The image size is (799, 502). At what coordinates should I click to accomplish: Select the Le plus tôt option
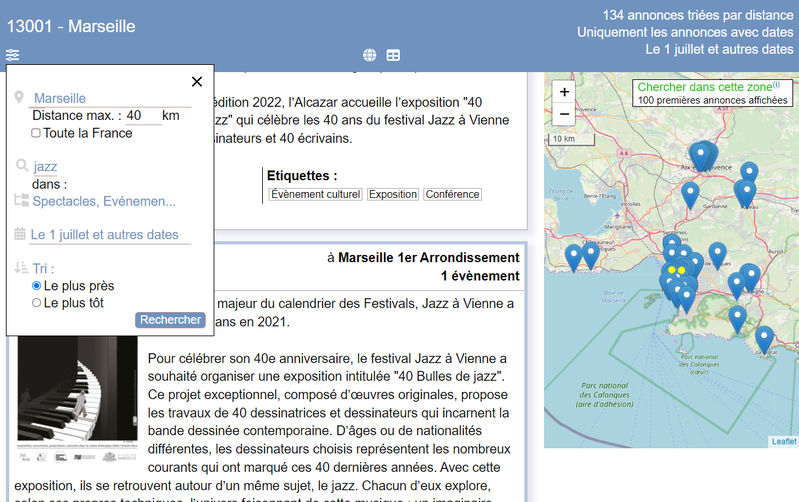(x=37, y=303)
